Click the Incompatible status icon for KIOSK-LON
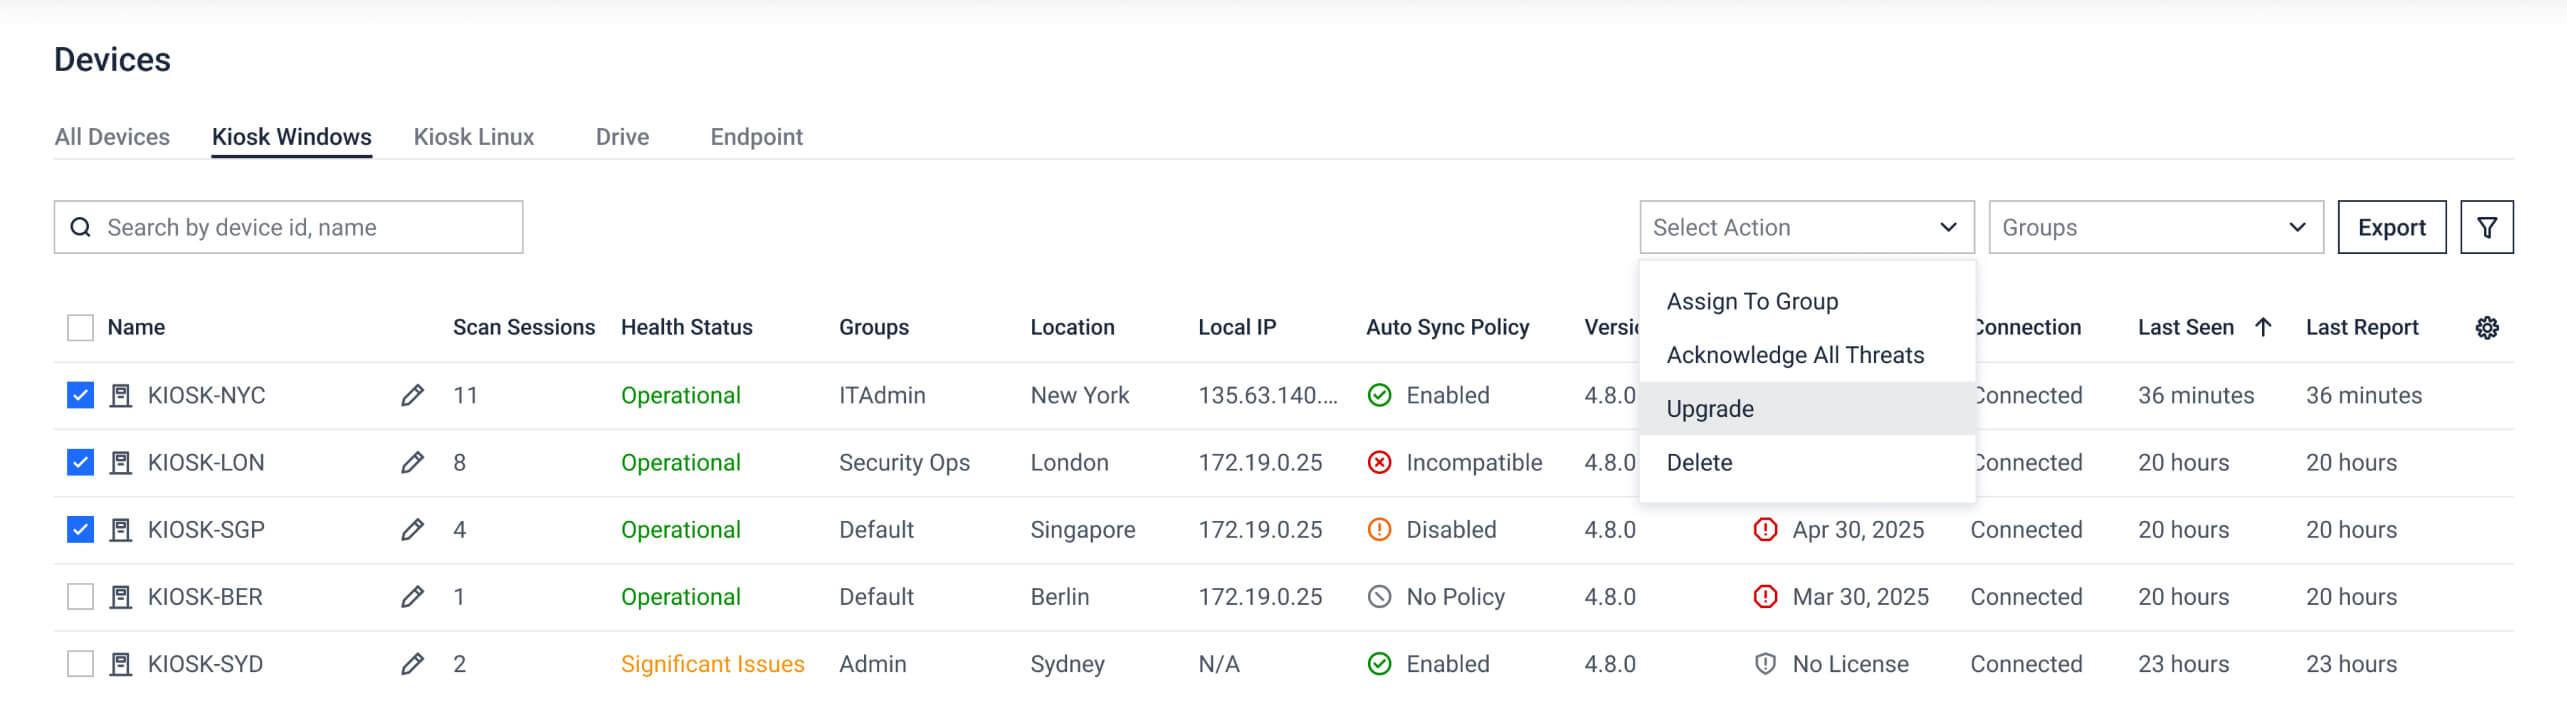Screen dimensions: 2567x726 coord(1379,463)
